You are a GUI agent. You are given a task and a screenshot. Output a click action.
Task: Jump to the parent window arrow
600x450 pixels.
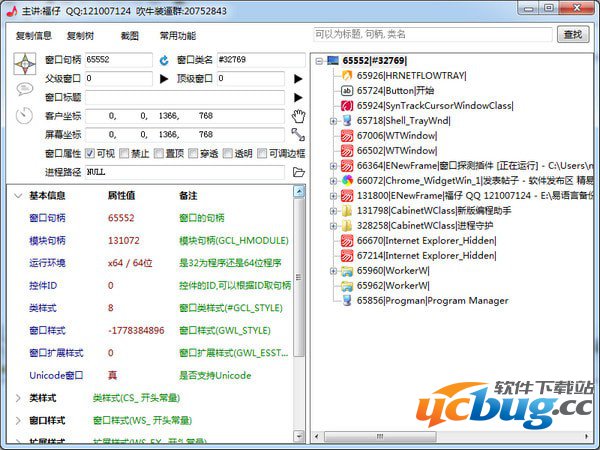click(164, 79)
